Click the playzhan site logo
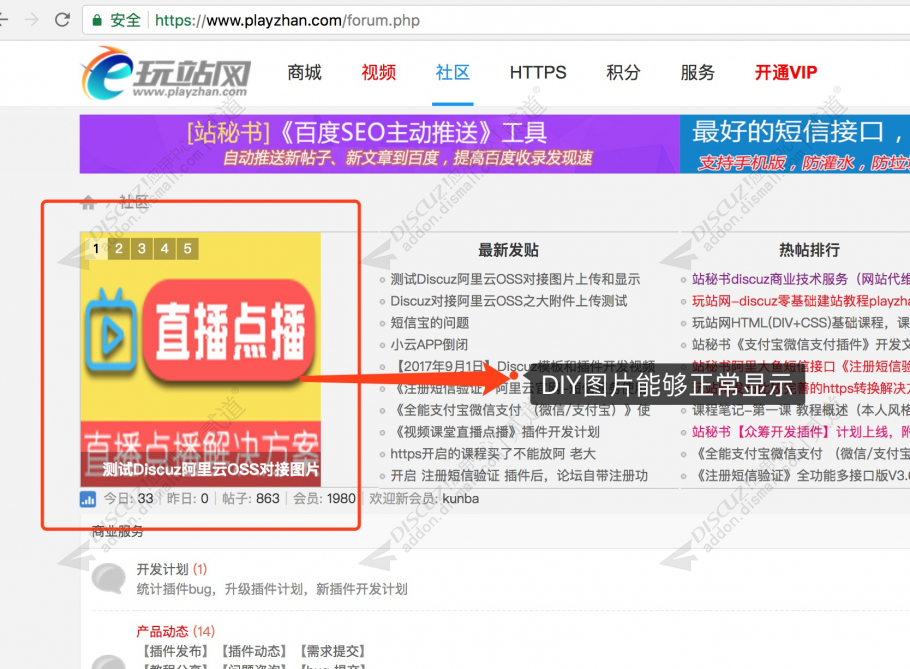This screenshot has width=910, height=669. 167,74
